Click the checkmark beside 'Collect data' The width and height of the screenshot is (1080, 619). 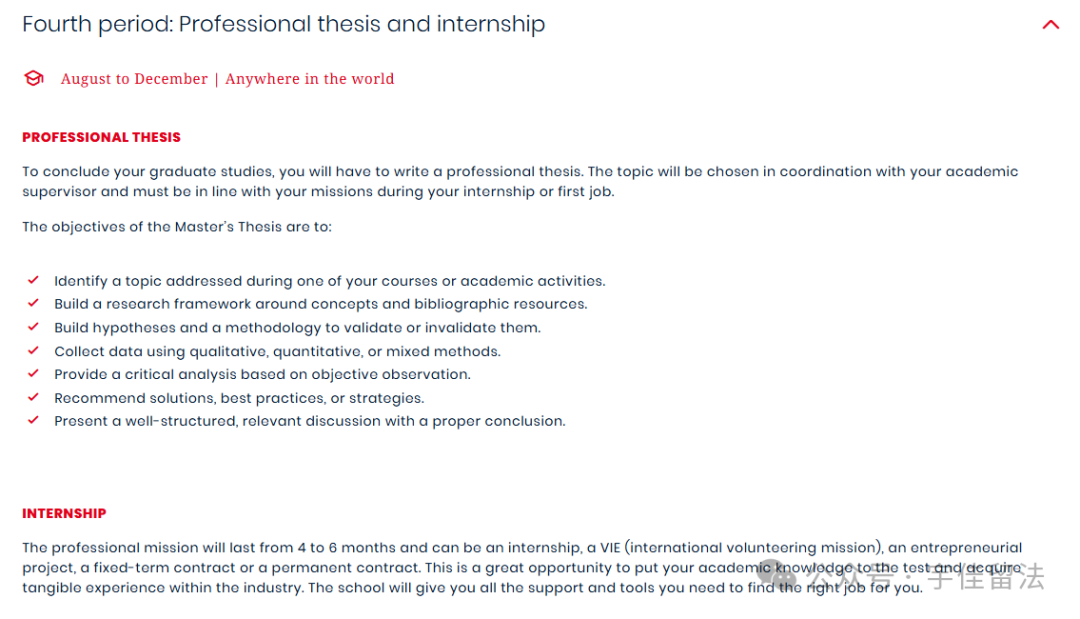[33, 350]
